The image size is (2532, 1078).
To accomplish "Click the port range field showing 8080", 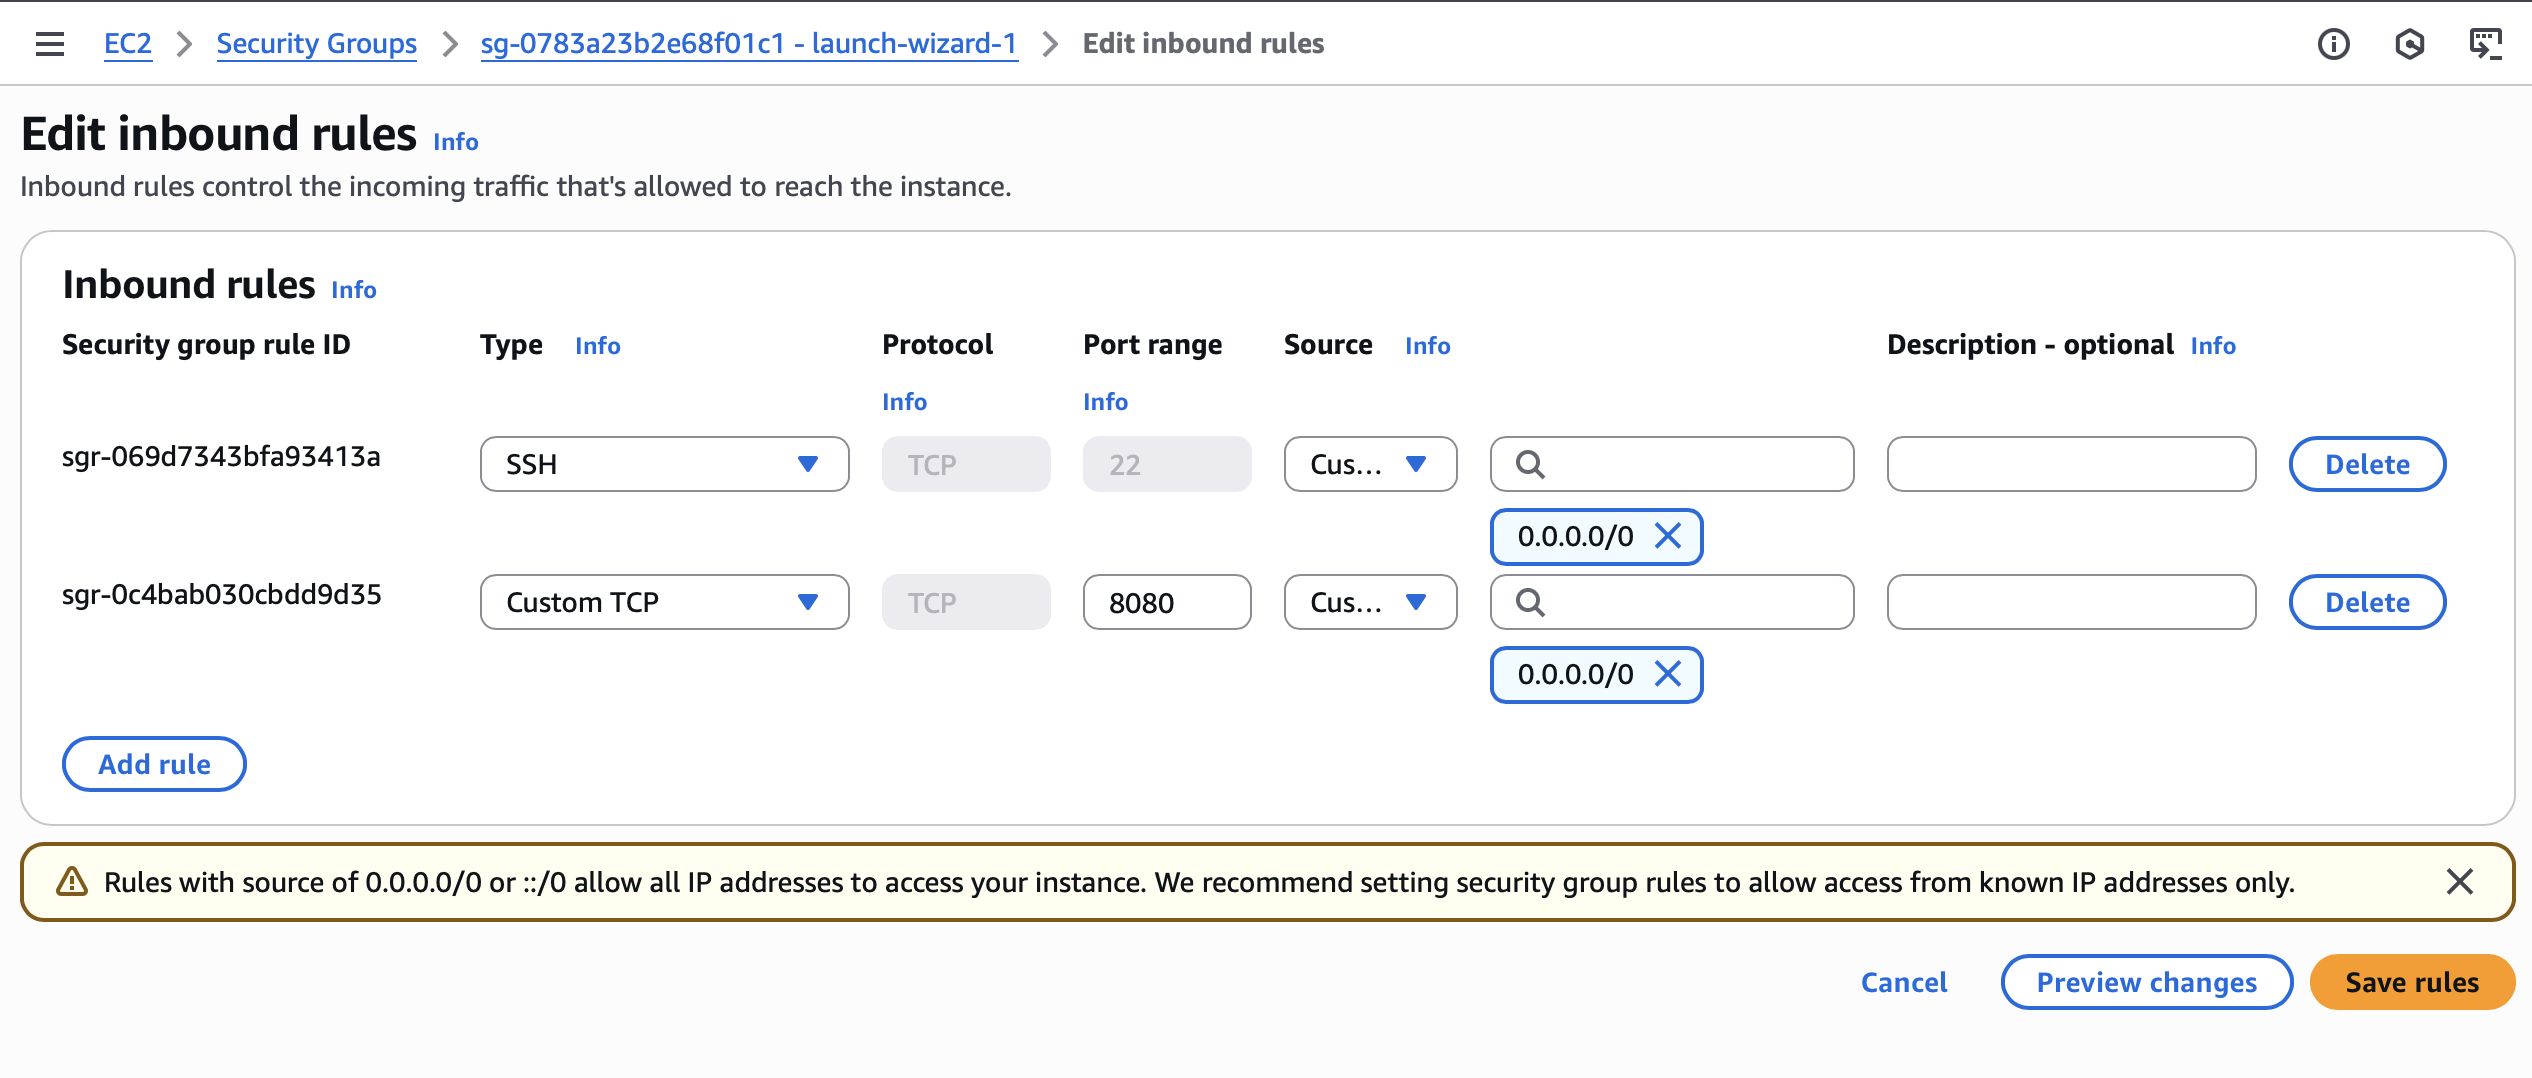I will tap(1166, 602).
